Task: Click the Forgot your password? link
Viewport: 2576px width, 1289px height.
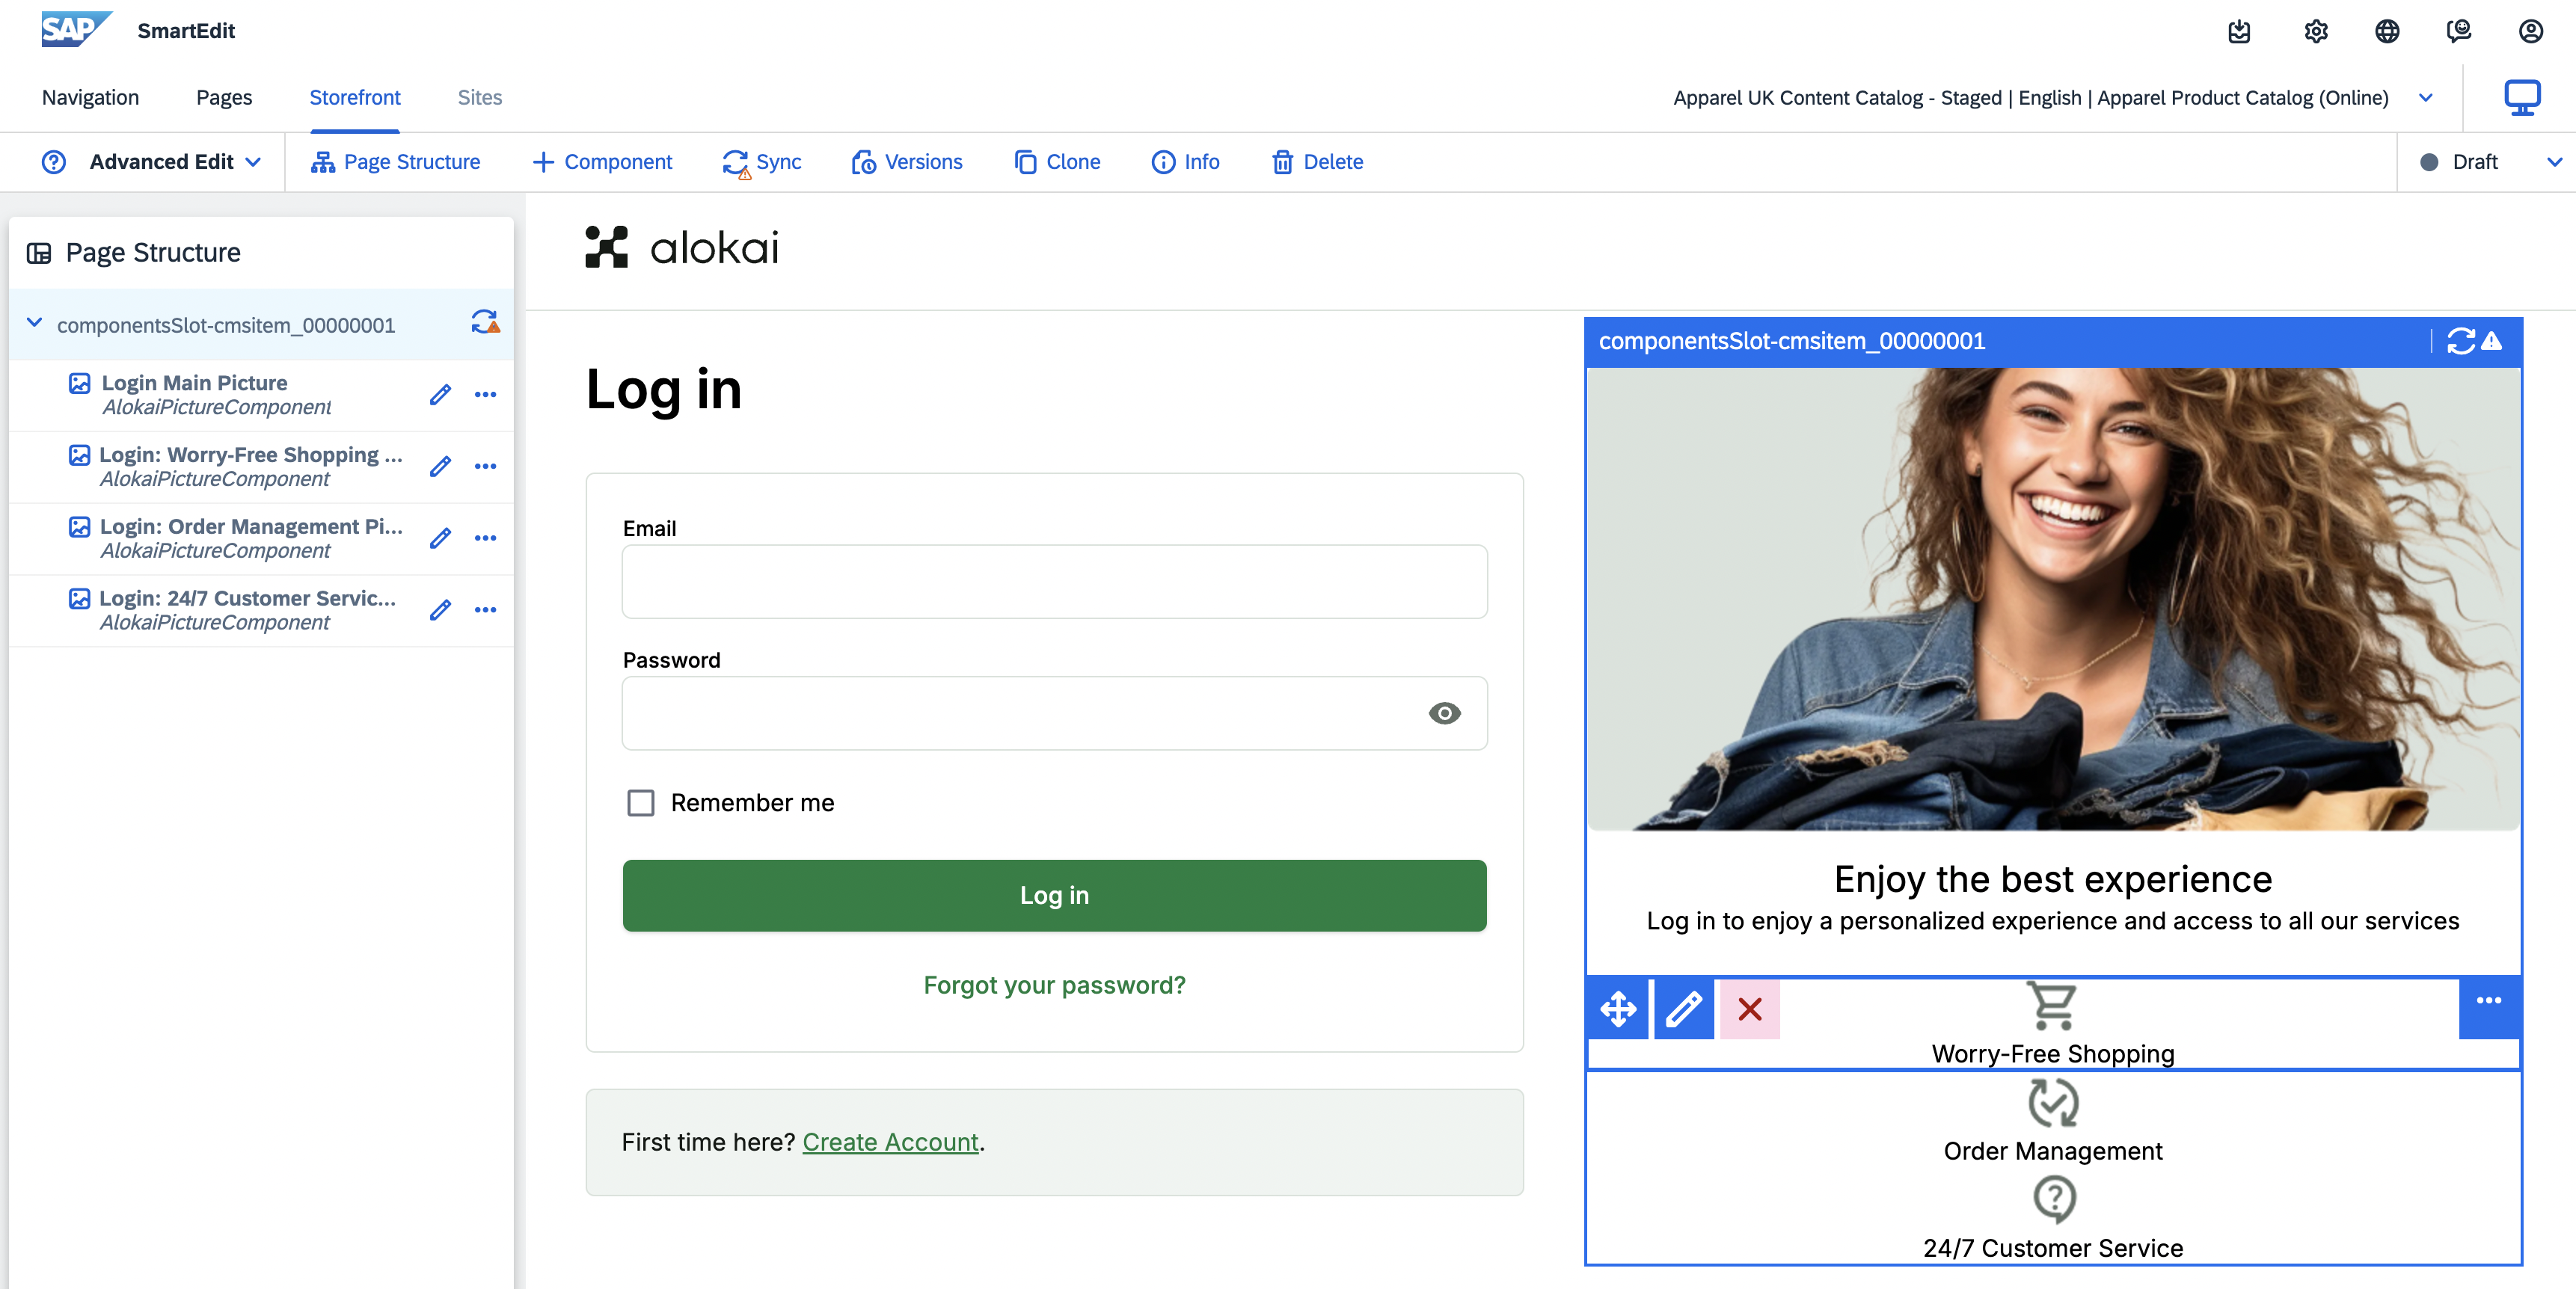Action: (1054, 985)
